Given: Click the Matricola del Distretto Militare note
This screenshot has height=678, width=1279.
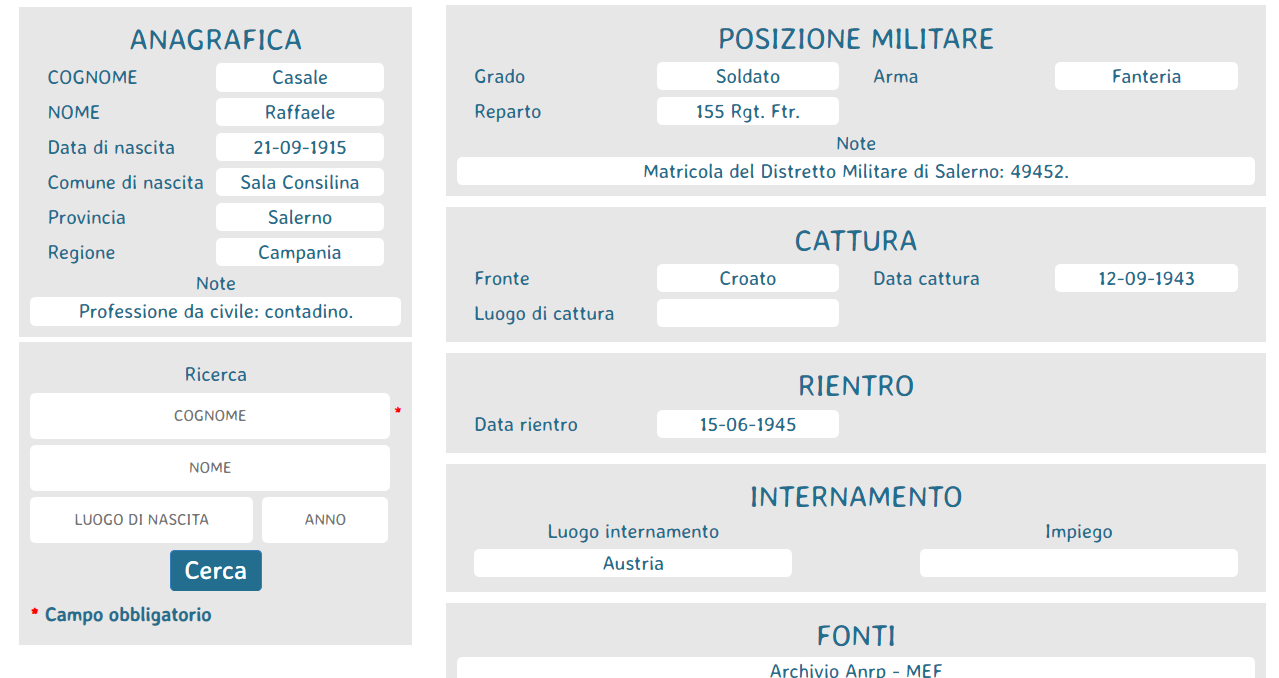Looking at the screenshot, I should tap(856, 171).
